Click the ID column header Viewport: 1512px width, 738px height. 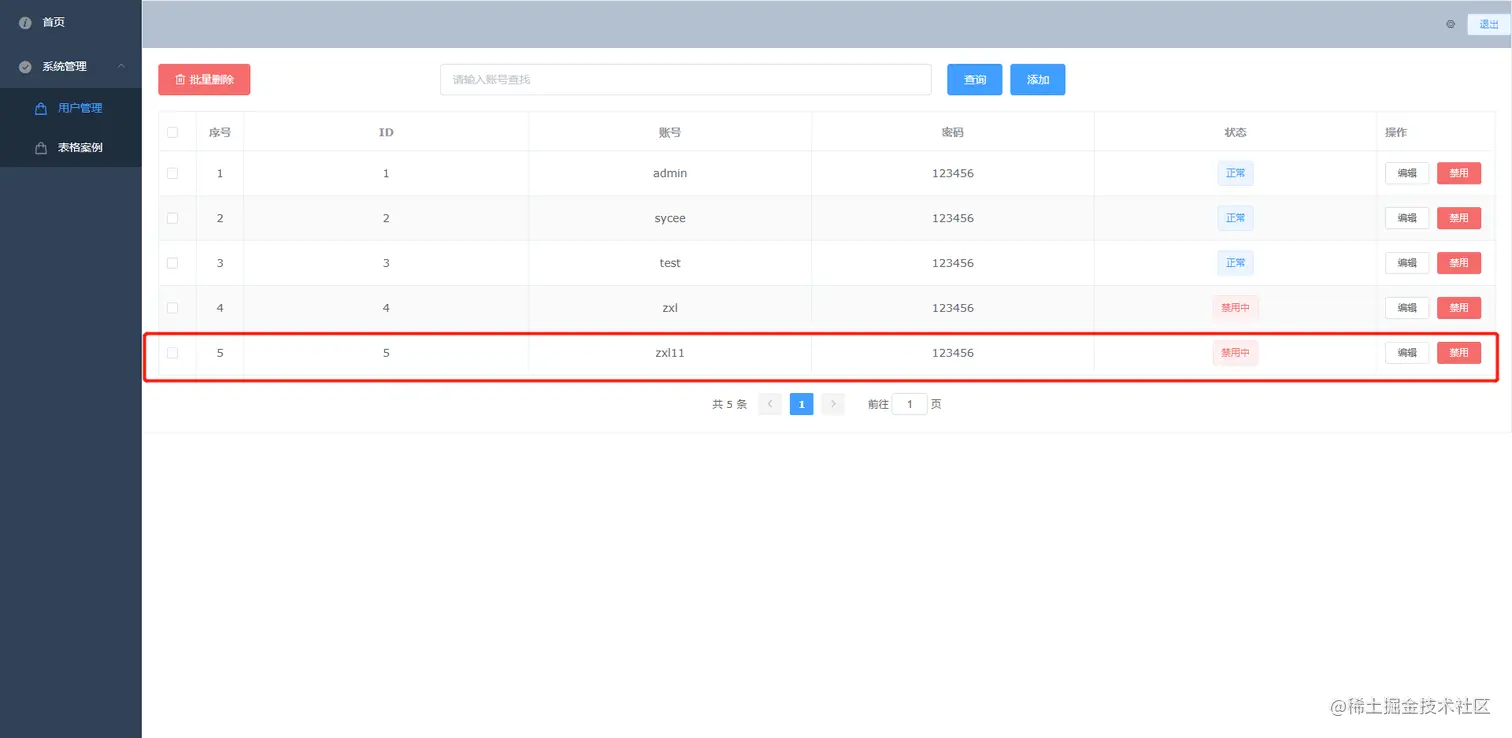(386, 132)
